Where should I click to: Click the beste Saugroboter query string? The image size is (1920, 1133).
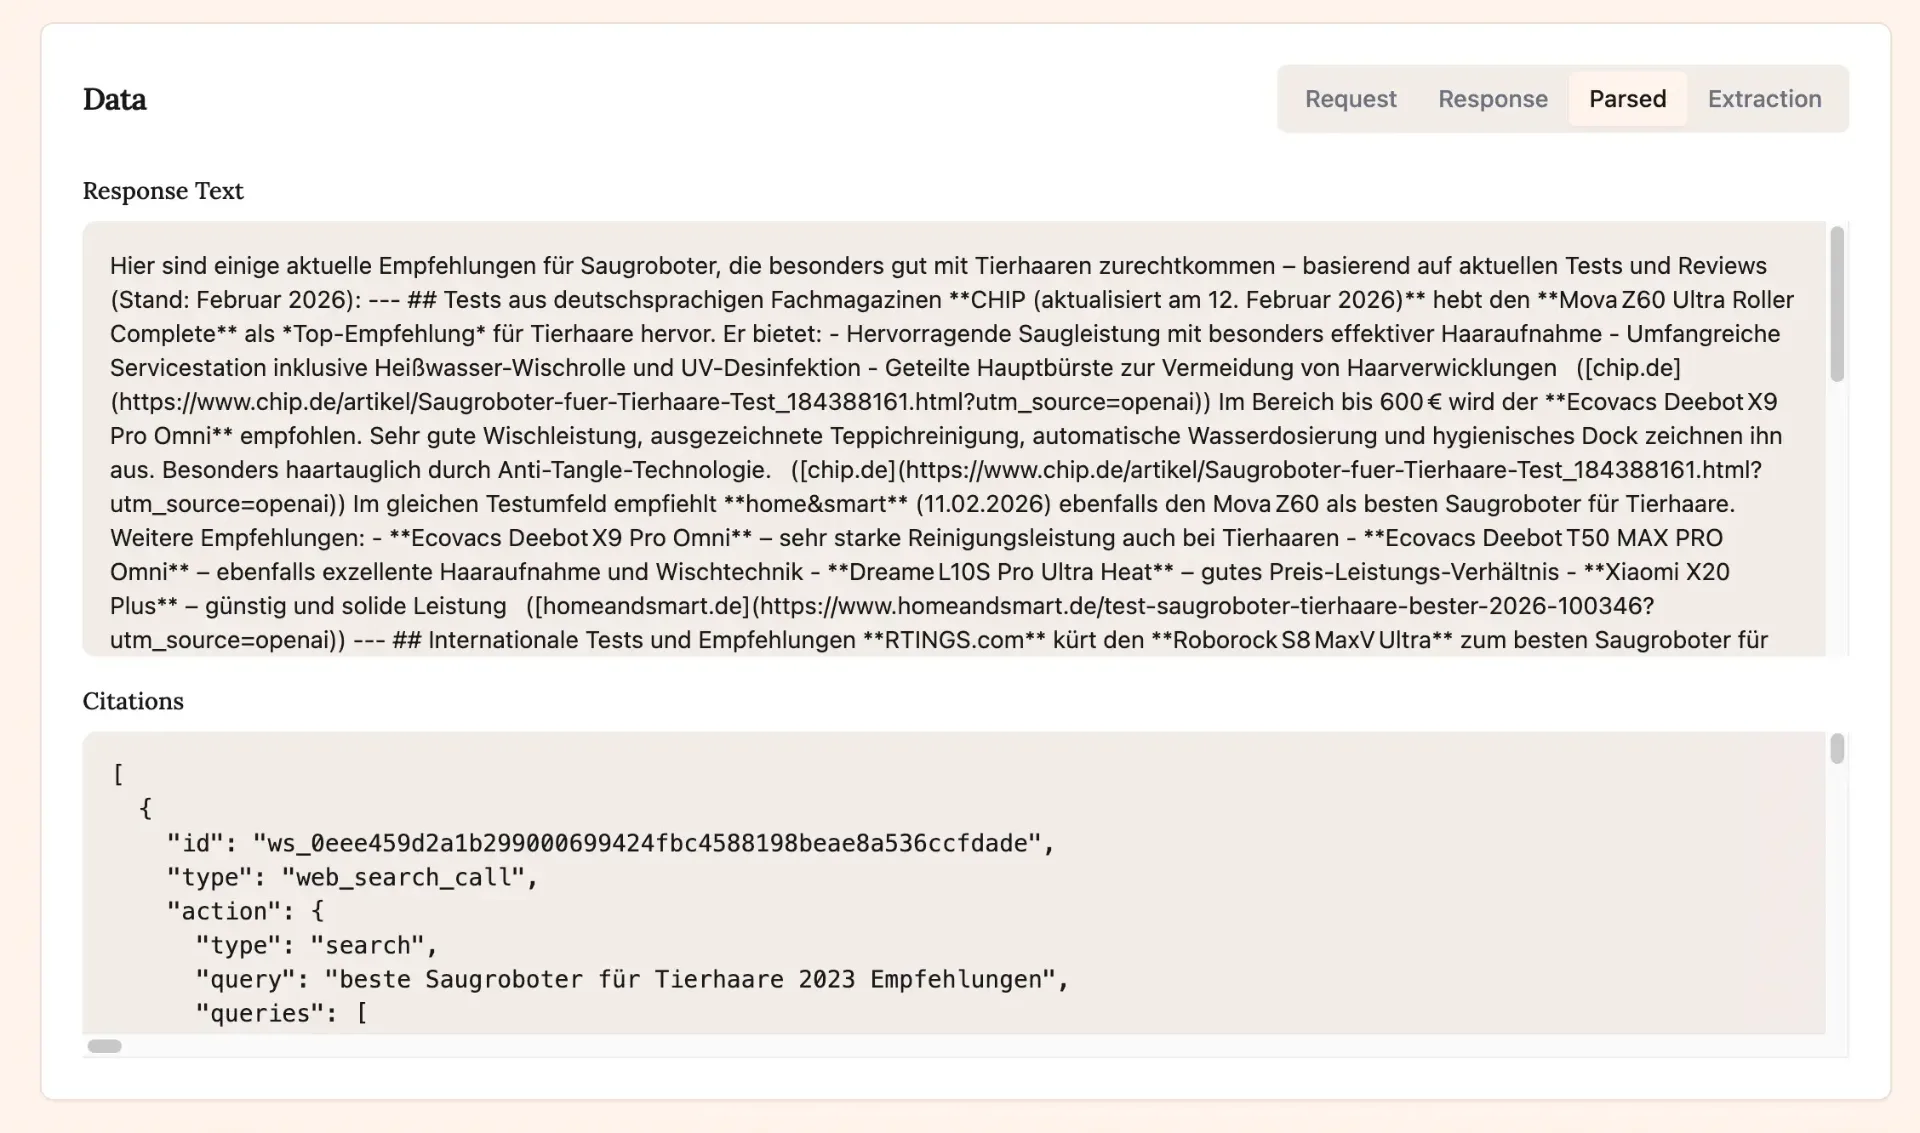(690, 979)
